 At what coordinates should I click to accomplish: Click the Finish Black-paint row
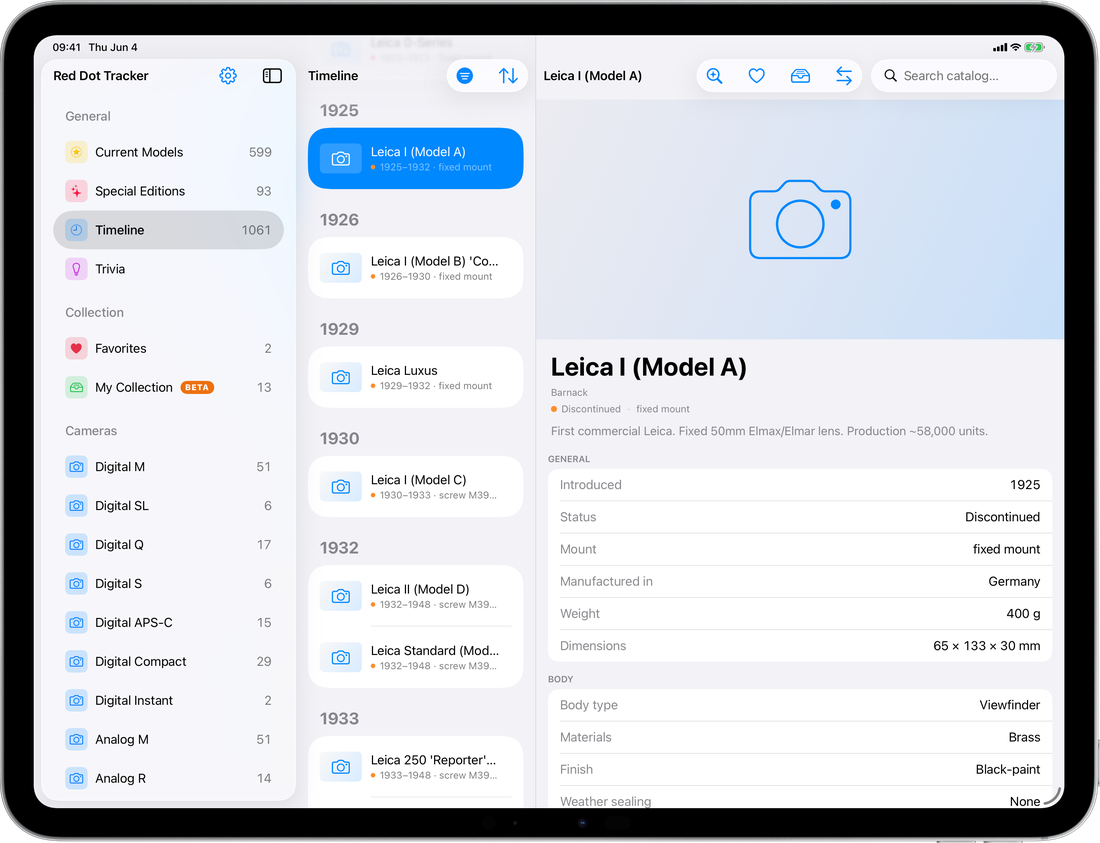coord(800,769)
